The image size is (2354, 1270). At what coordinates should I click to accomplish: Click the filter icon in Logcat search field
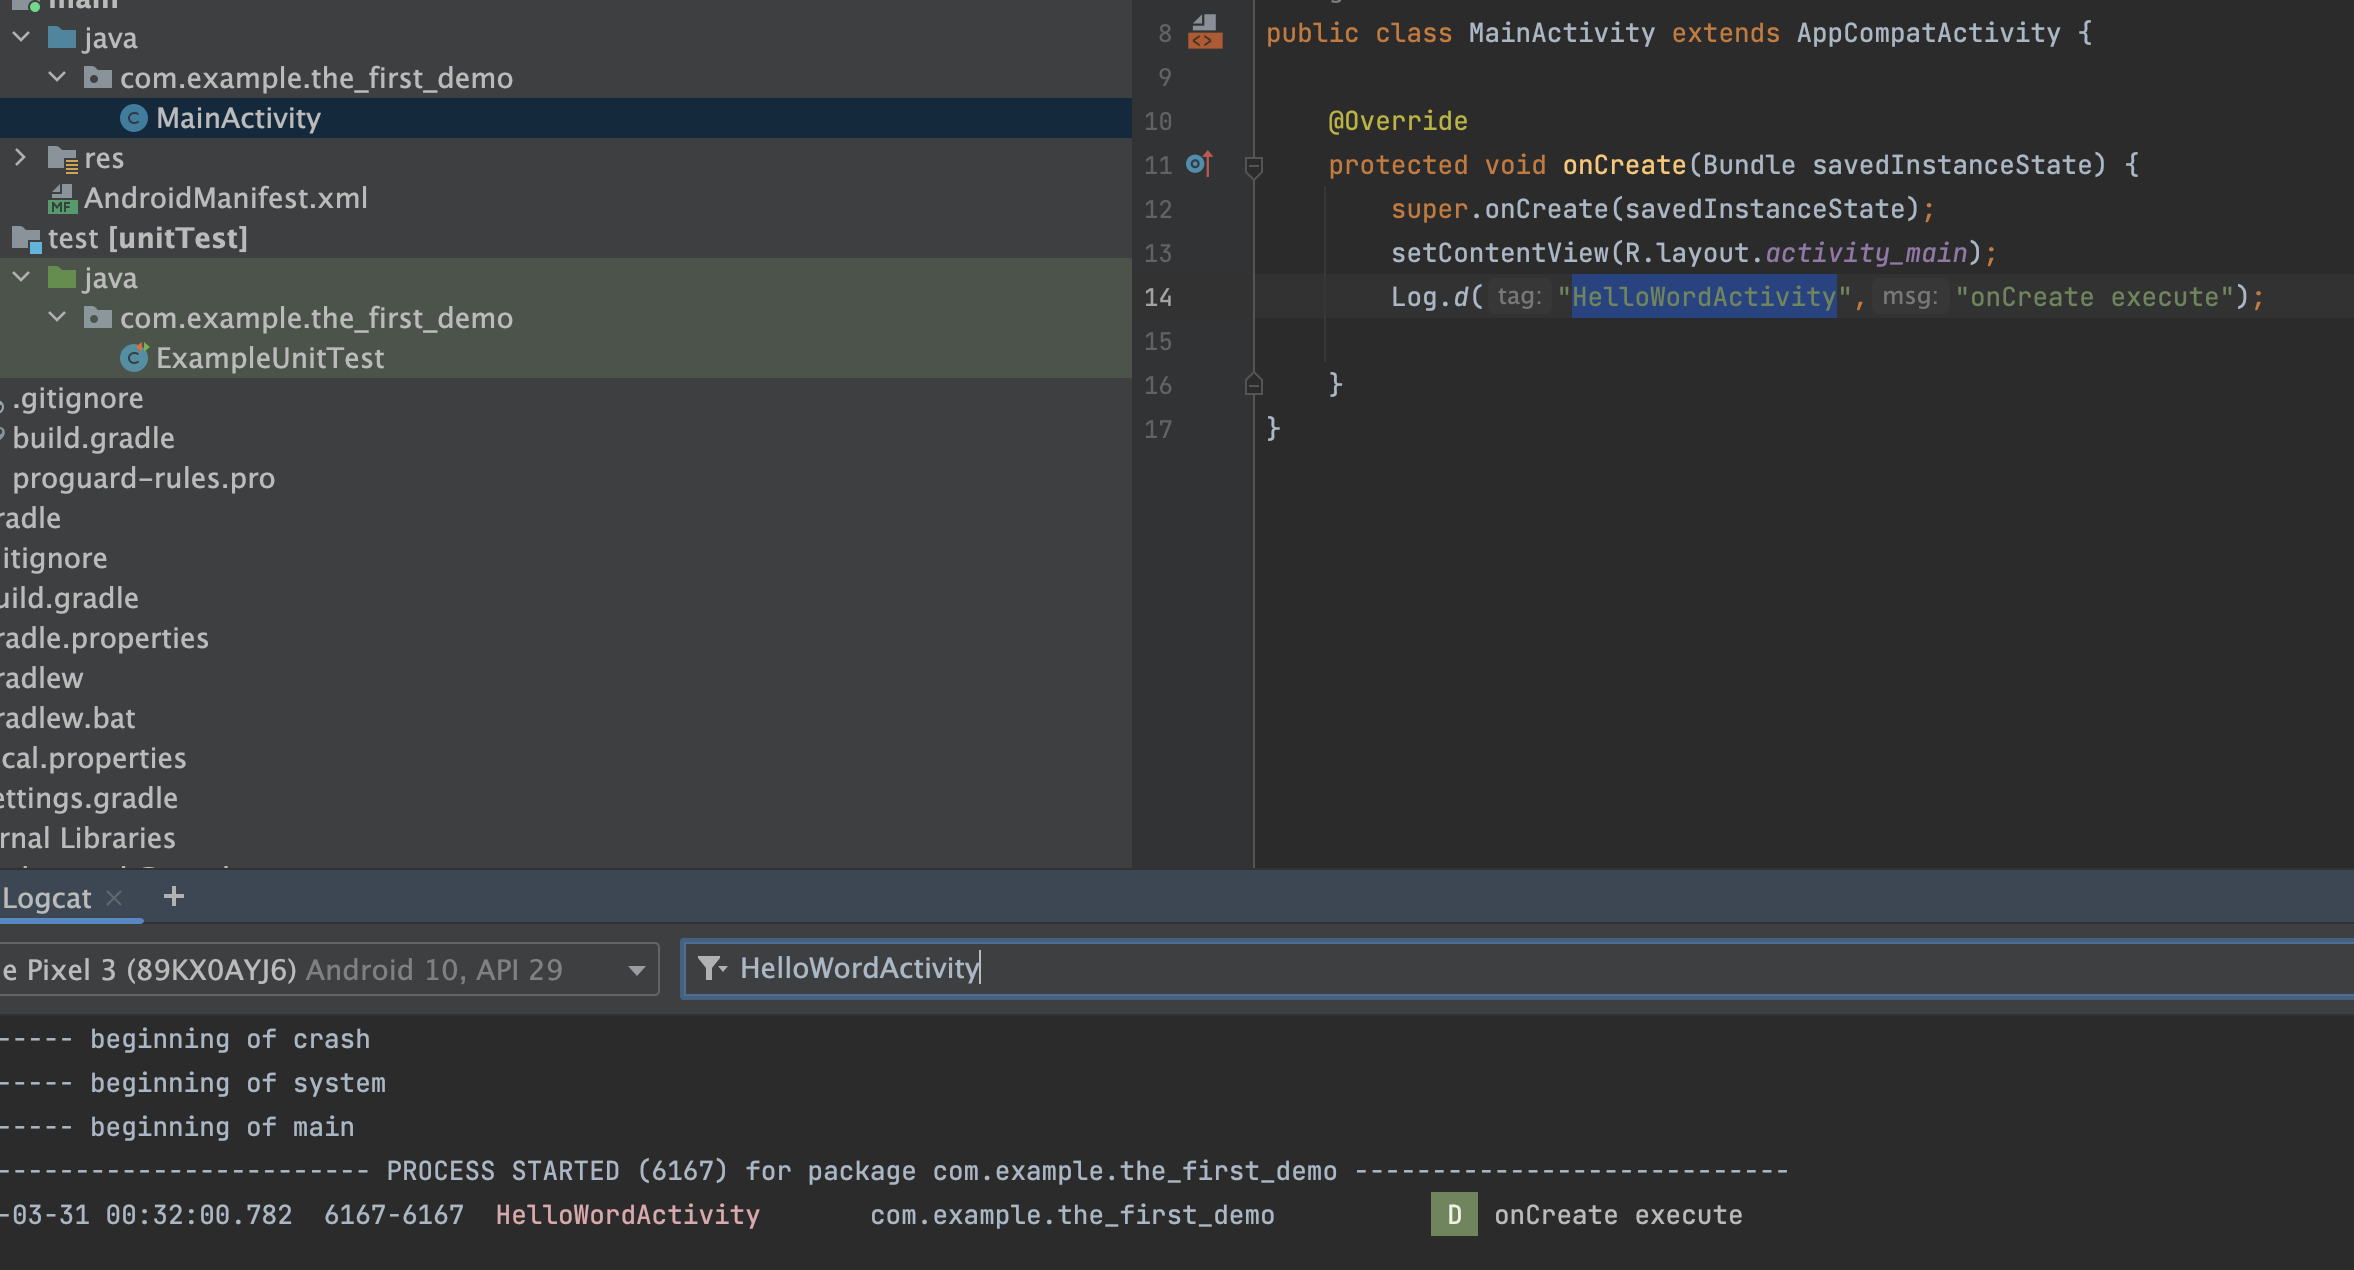tap(711, 968)
